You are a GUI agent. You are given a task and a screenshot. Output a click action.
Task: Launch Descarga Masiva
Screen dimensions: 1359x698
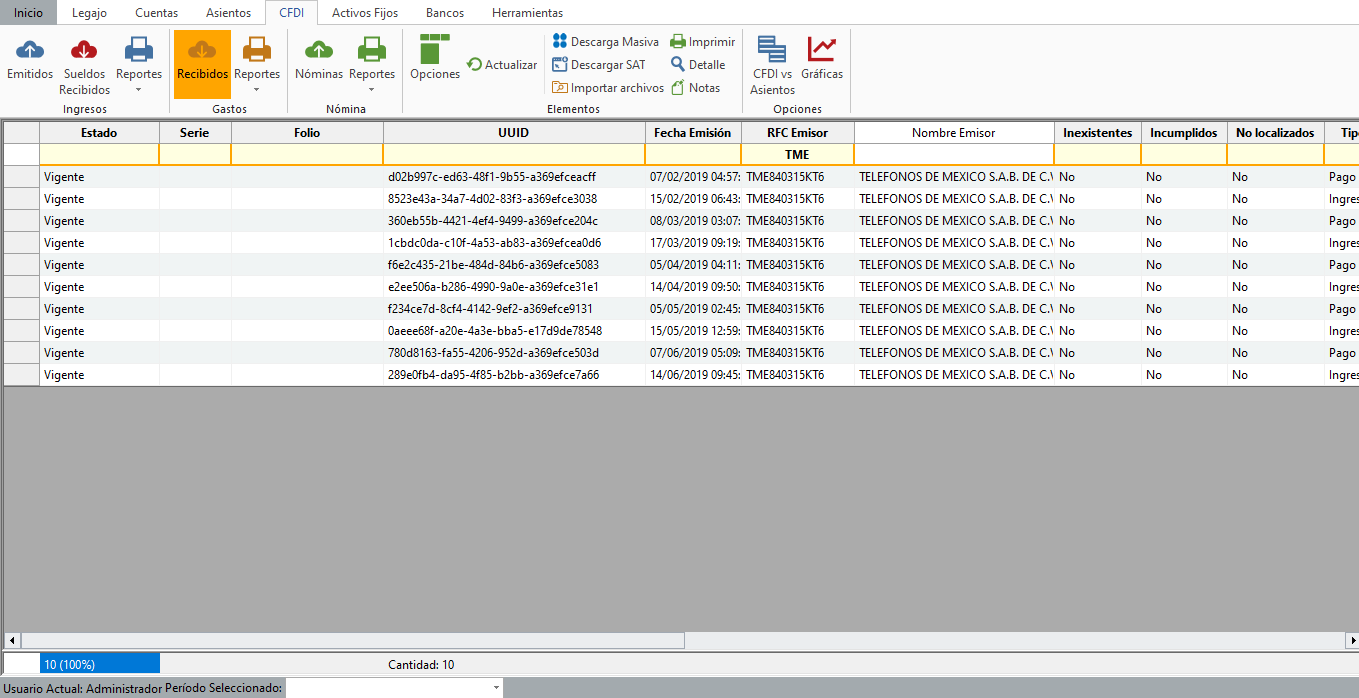[x=605, y=42]
